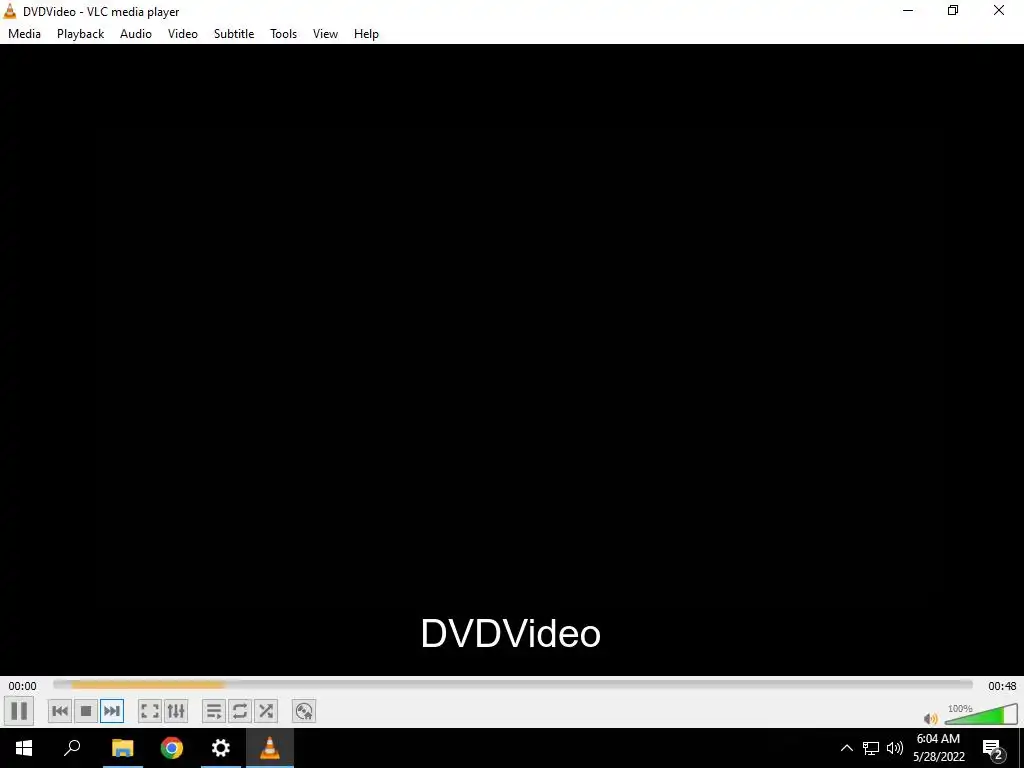Skip to next media with skip-forward button

(112, 711)
